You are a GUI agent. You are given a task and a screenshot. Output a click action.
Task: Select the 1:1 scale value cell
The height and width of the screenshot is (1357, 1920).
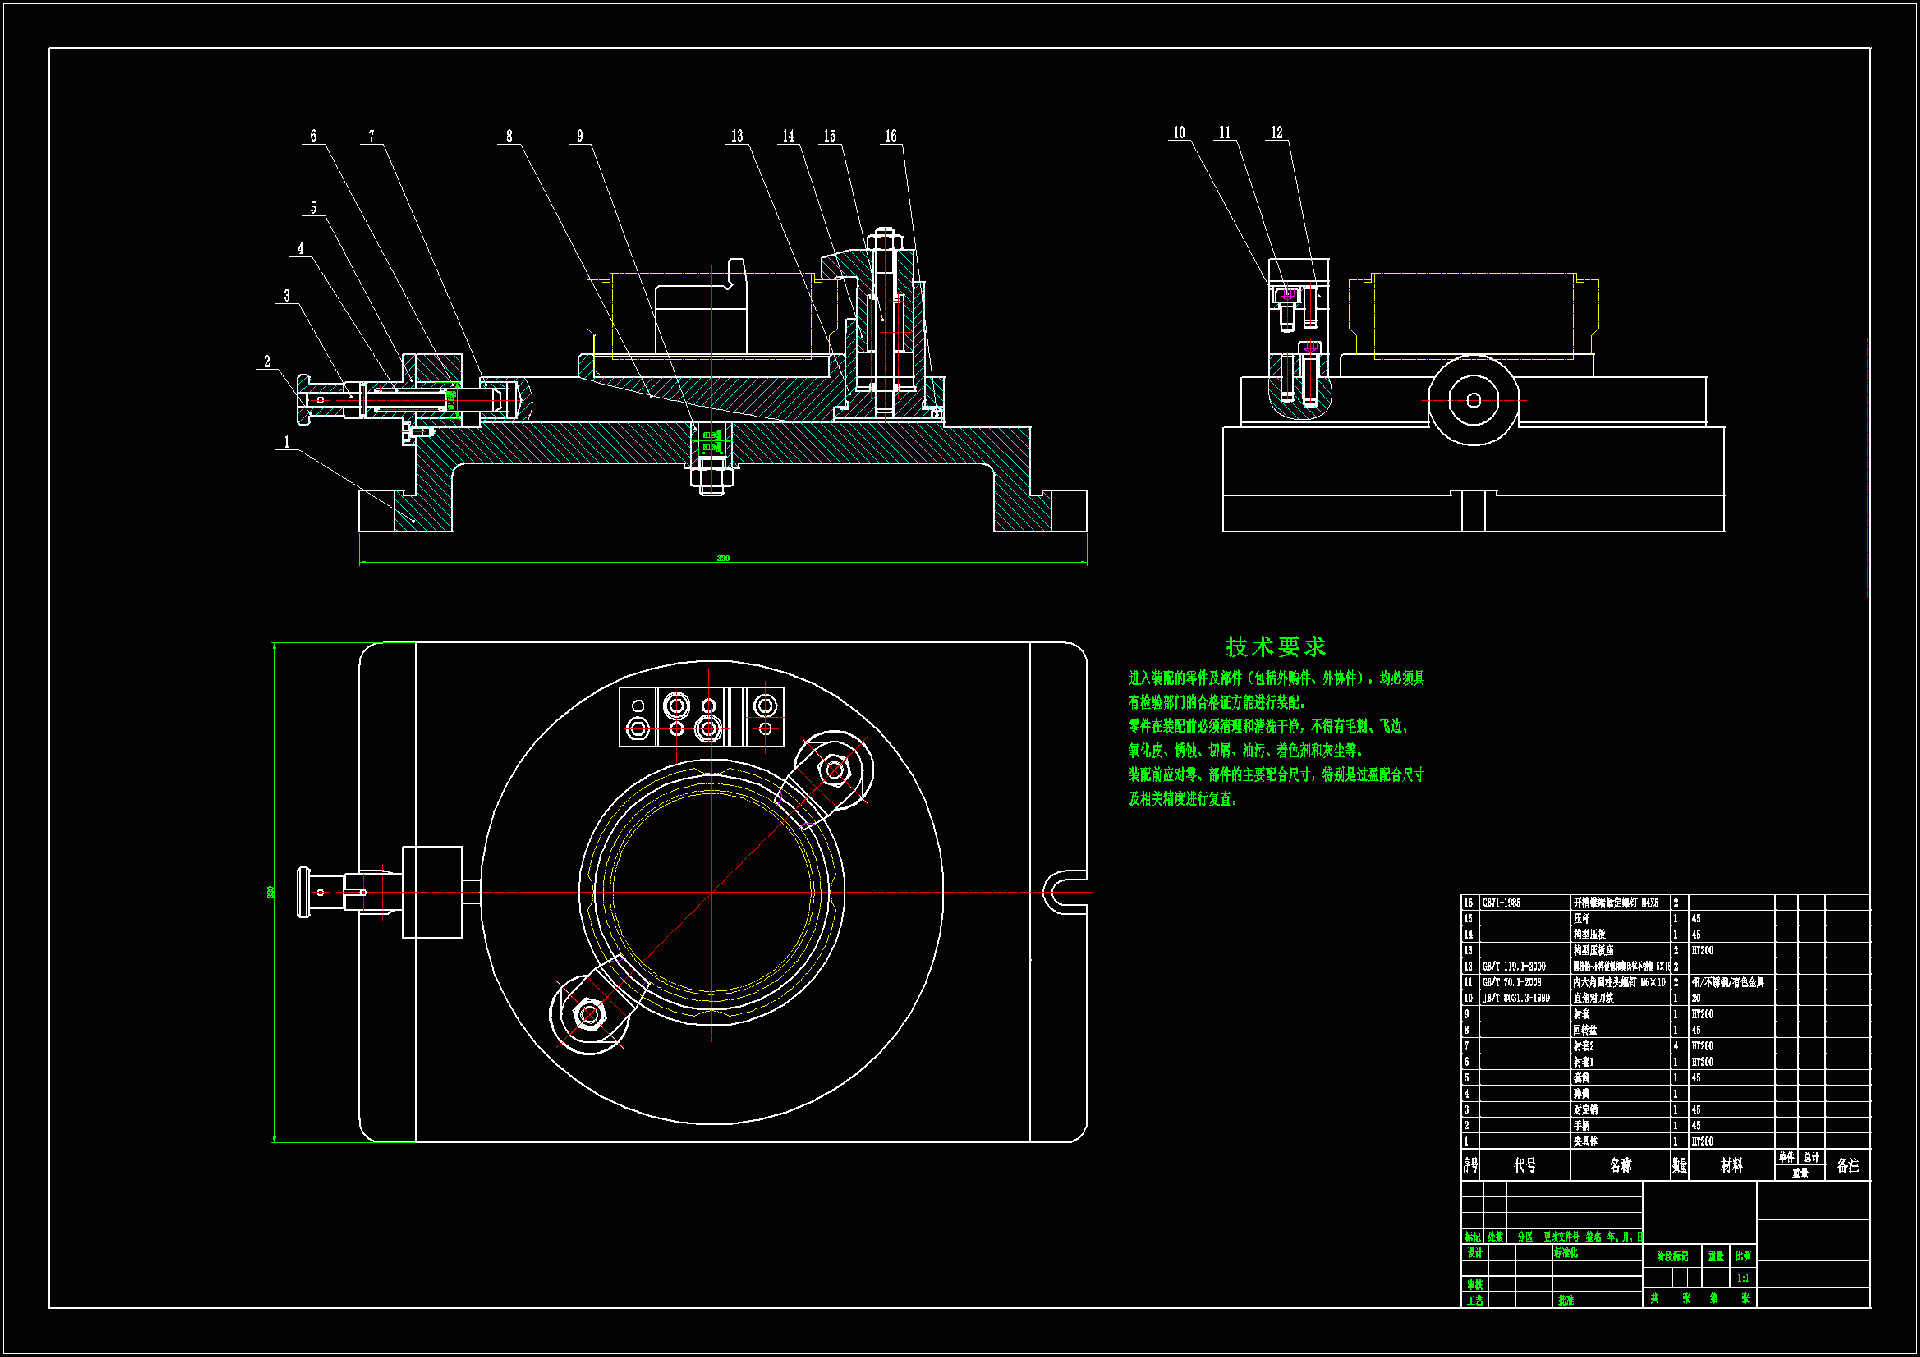coord(1743,1278)
